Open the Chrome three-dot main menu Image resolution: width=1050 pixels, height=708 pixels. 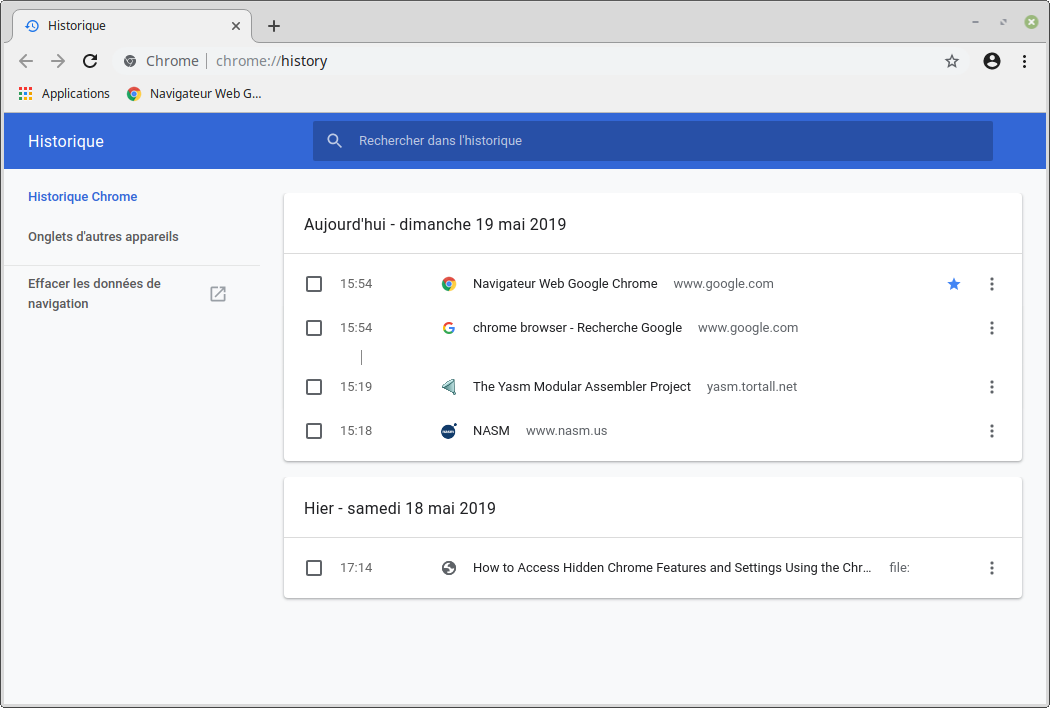[x=1025, y=61]
